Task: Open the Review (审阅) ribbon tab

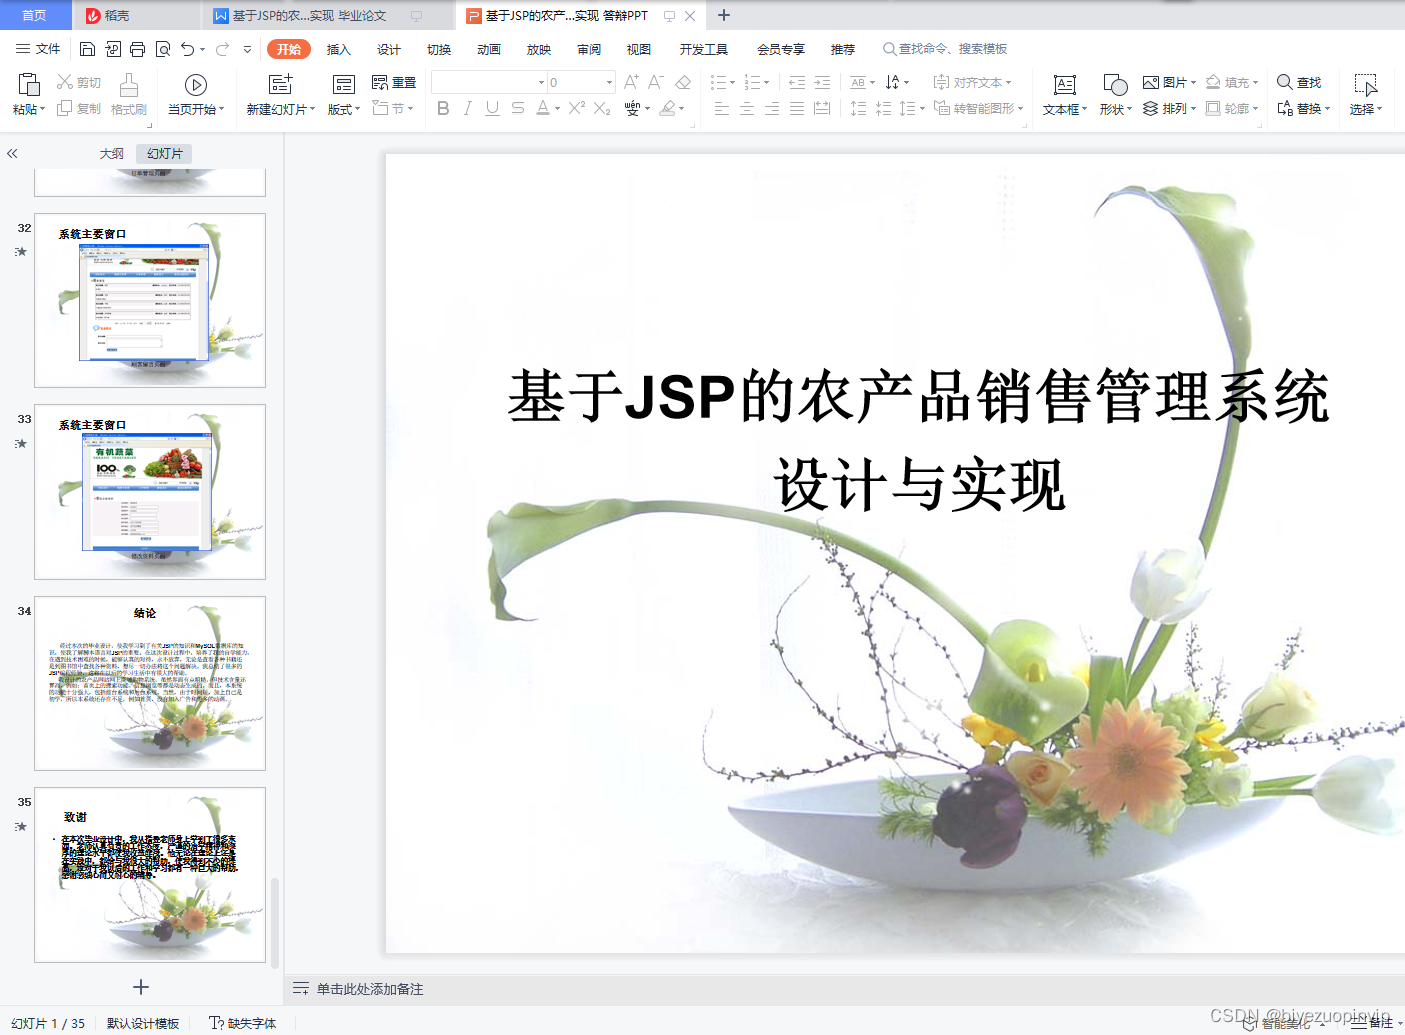Action: click(x=589, y=49)
